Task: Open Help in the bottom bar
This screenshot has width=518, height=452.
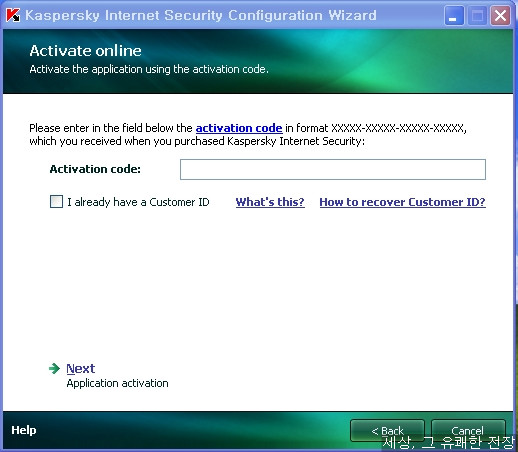Action: click(x=24, y=430)
